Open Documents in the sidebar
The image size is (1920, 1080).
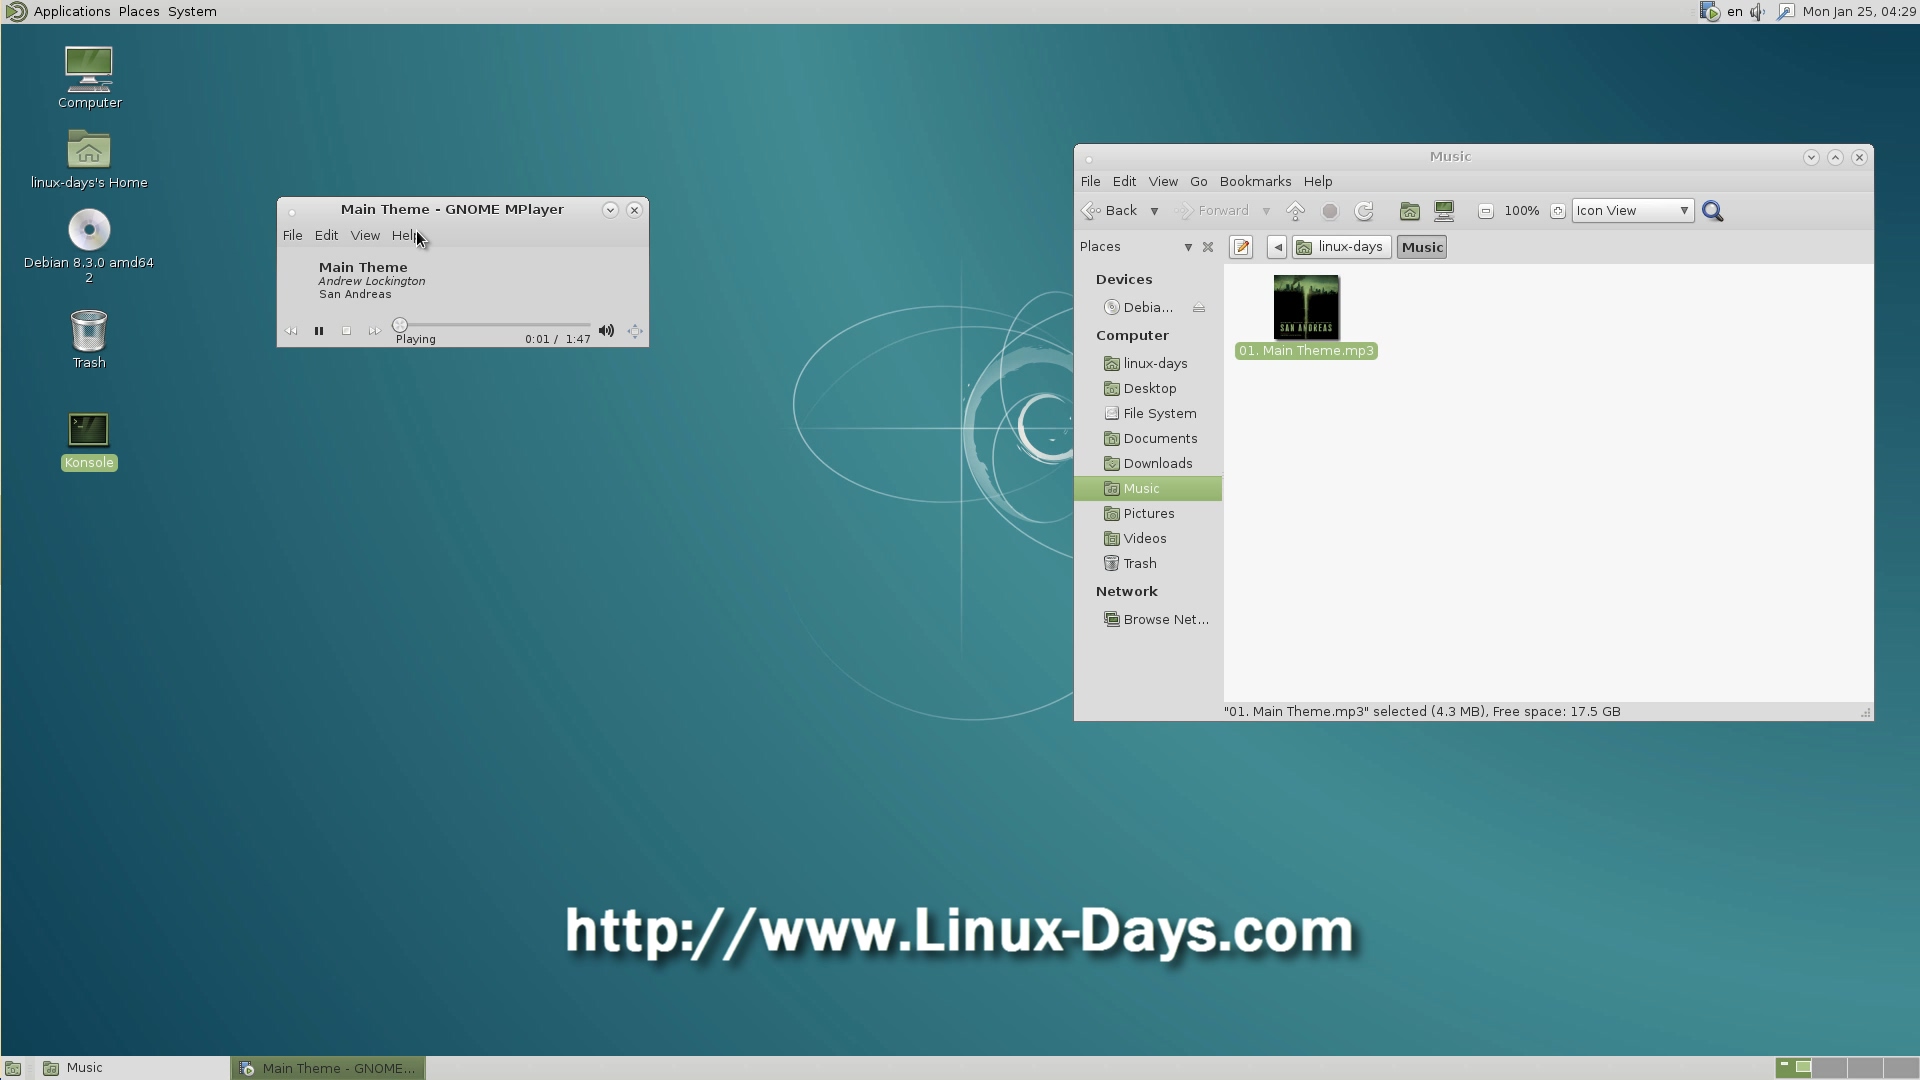pos(1148,439)
